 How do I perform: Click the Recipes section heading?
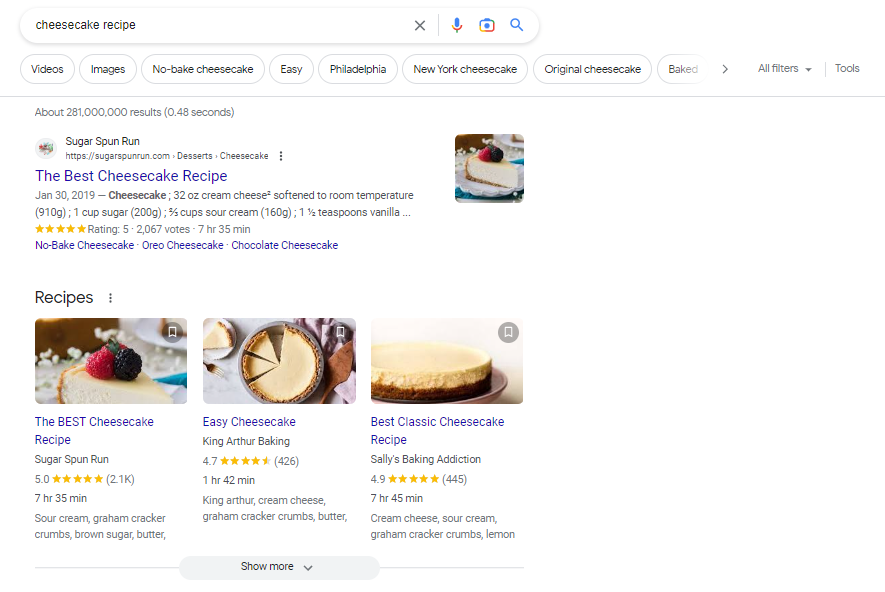[x=64, y=297]
